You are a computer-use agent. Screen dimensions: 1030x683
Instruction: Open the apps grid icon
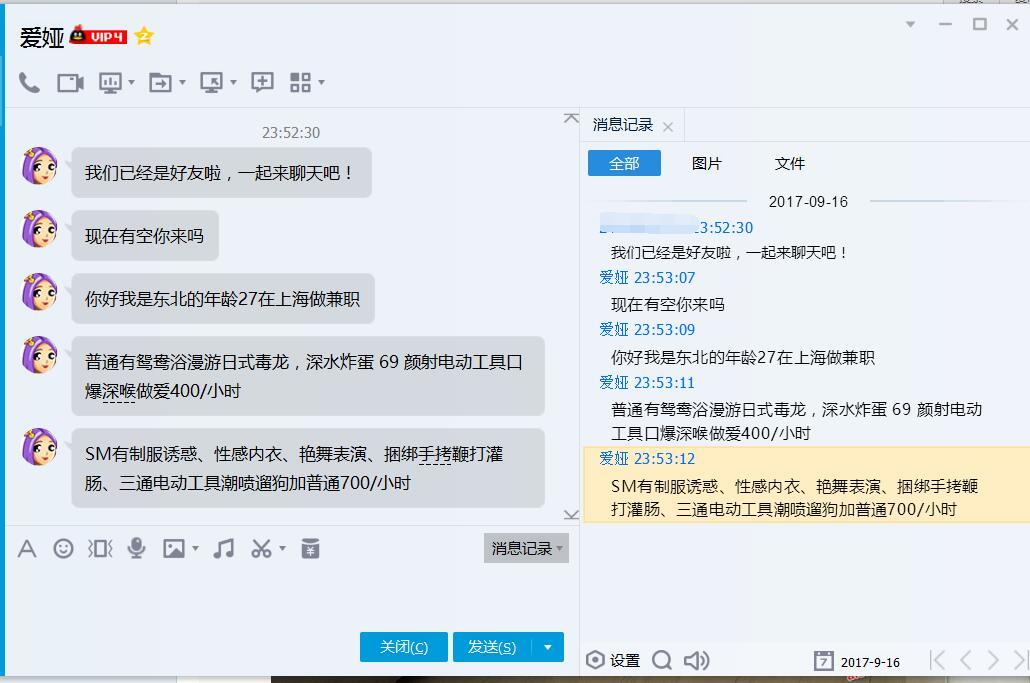[300, 83]
